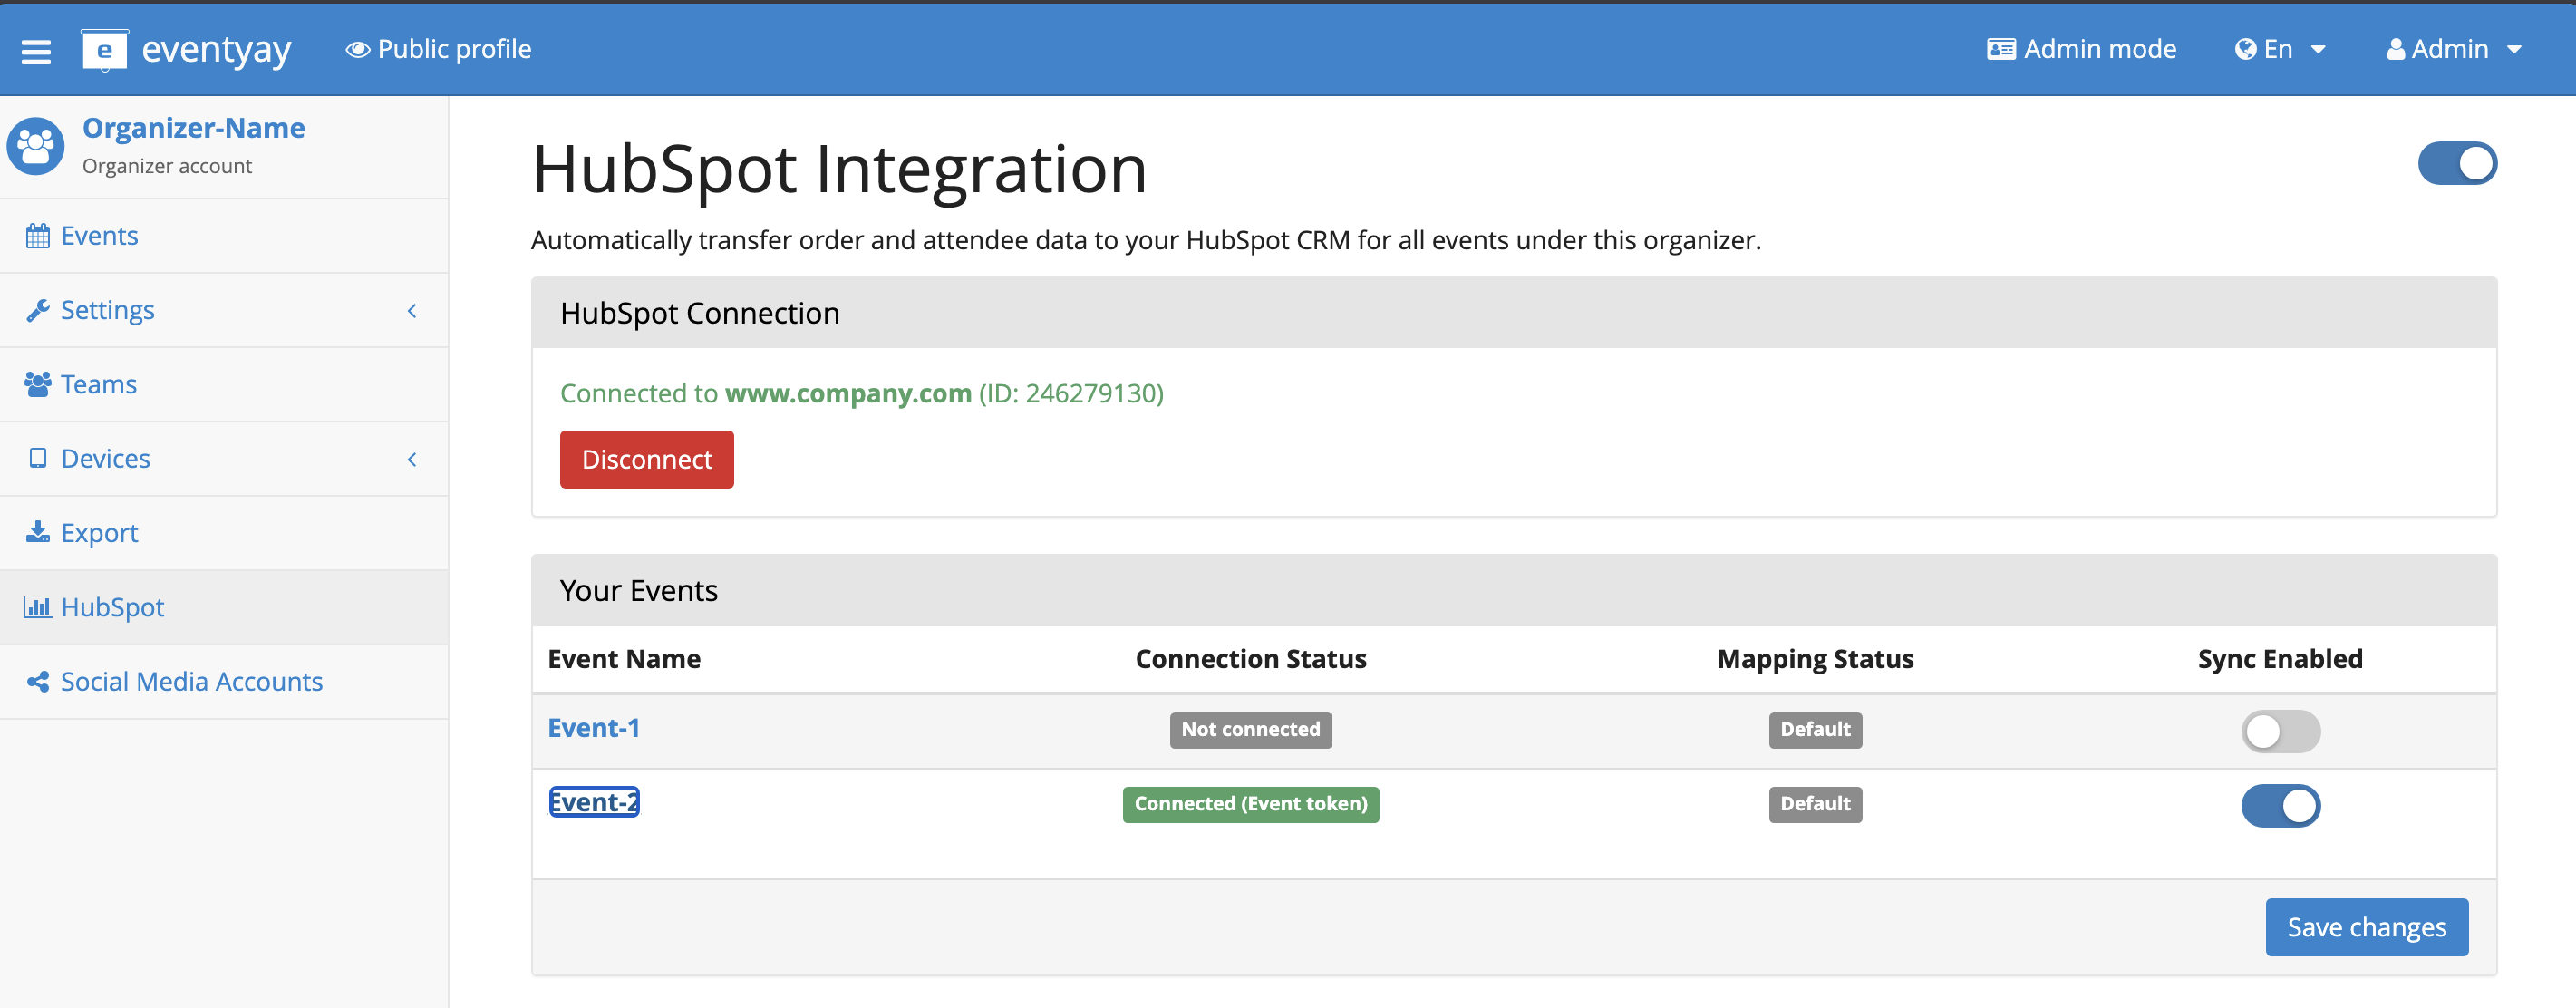Open the hamburger navigation menu
Viewport: 2576px width, 1008px height.
pyautogui.click(x=36, y=50)
